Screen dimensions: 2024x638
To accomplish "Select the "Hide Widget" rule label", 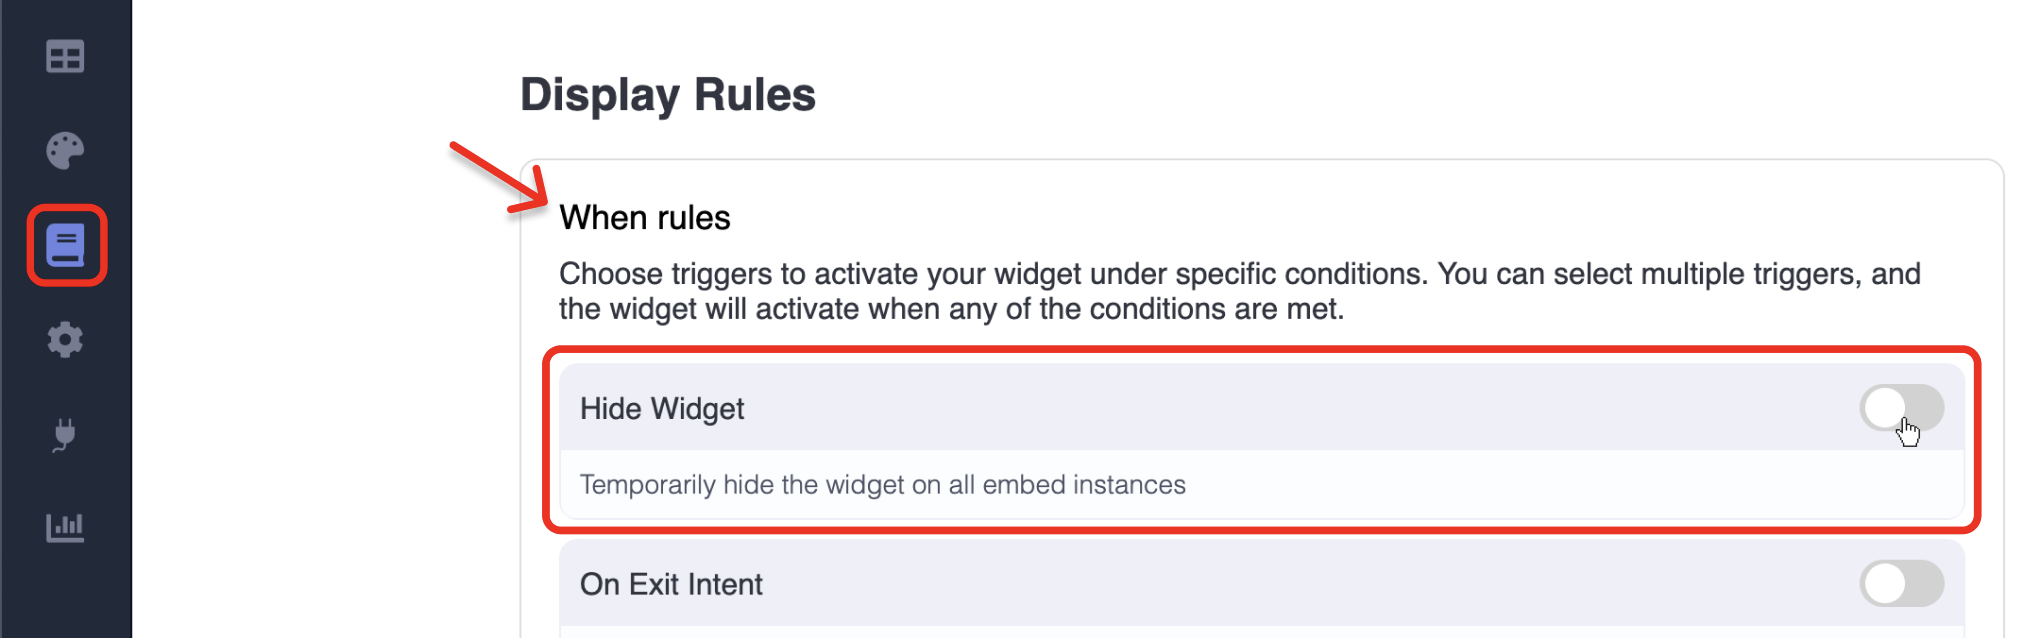I will pyautogui.click(x=662, y=409).
